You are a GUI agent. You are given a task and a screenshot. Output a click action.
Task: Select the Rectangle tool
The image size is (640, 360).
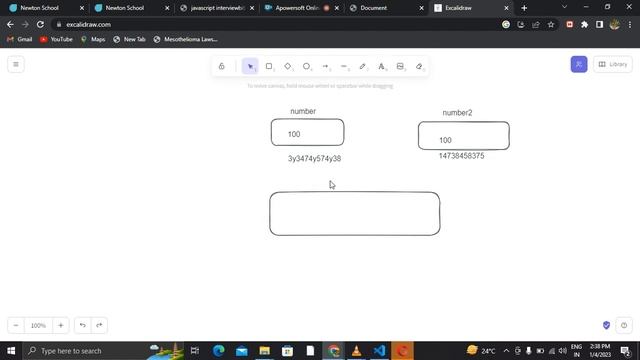click(269, 66)
